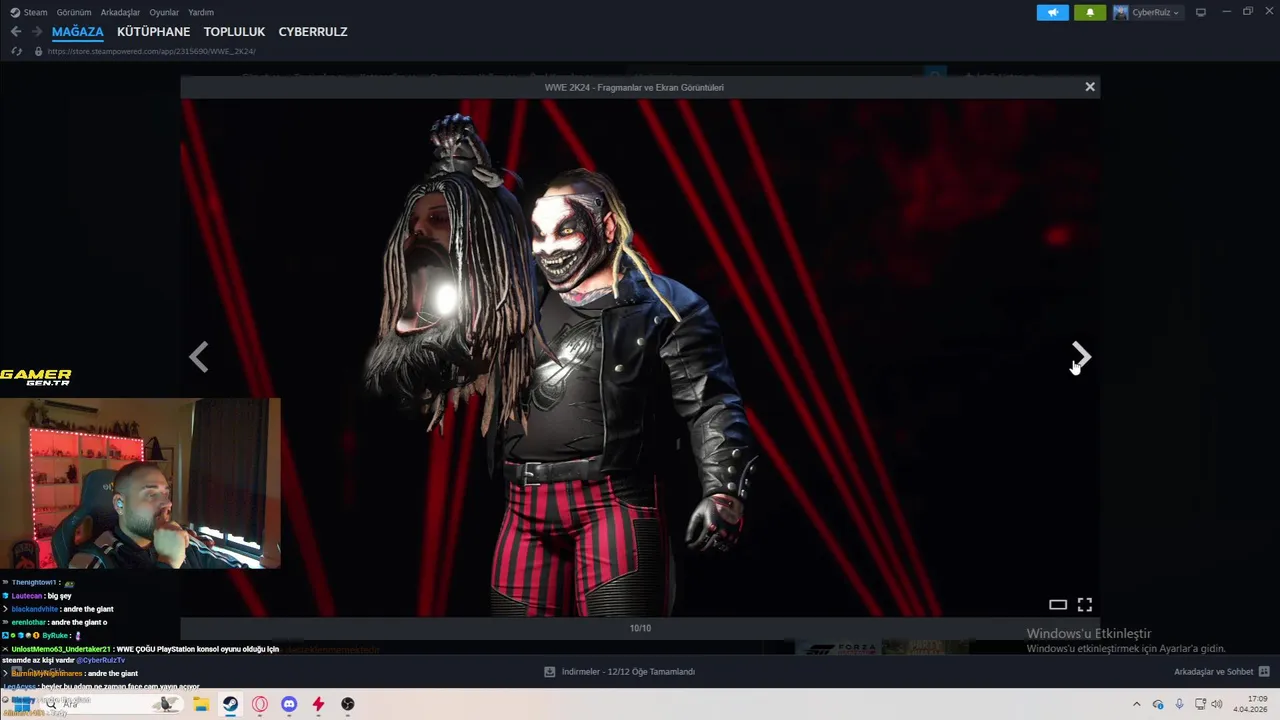Click the cloud sync tray icon

coord(1158,704)
